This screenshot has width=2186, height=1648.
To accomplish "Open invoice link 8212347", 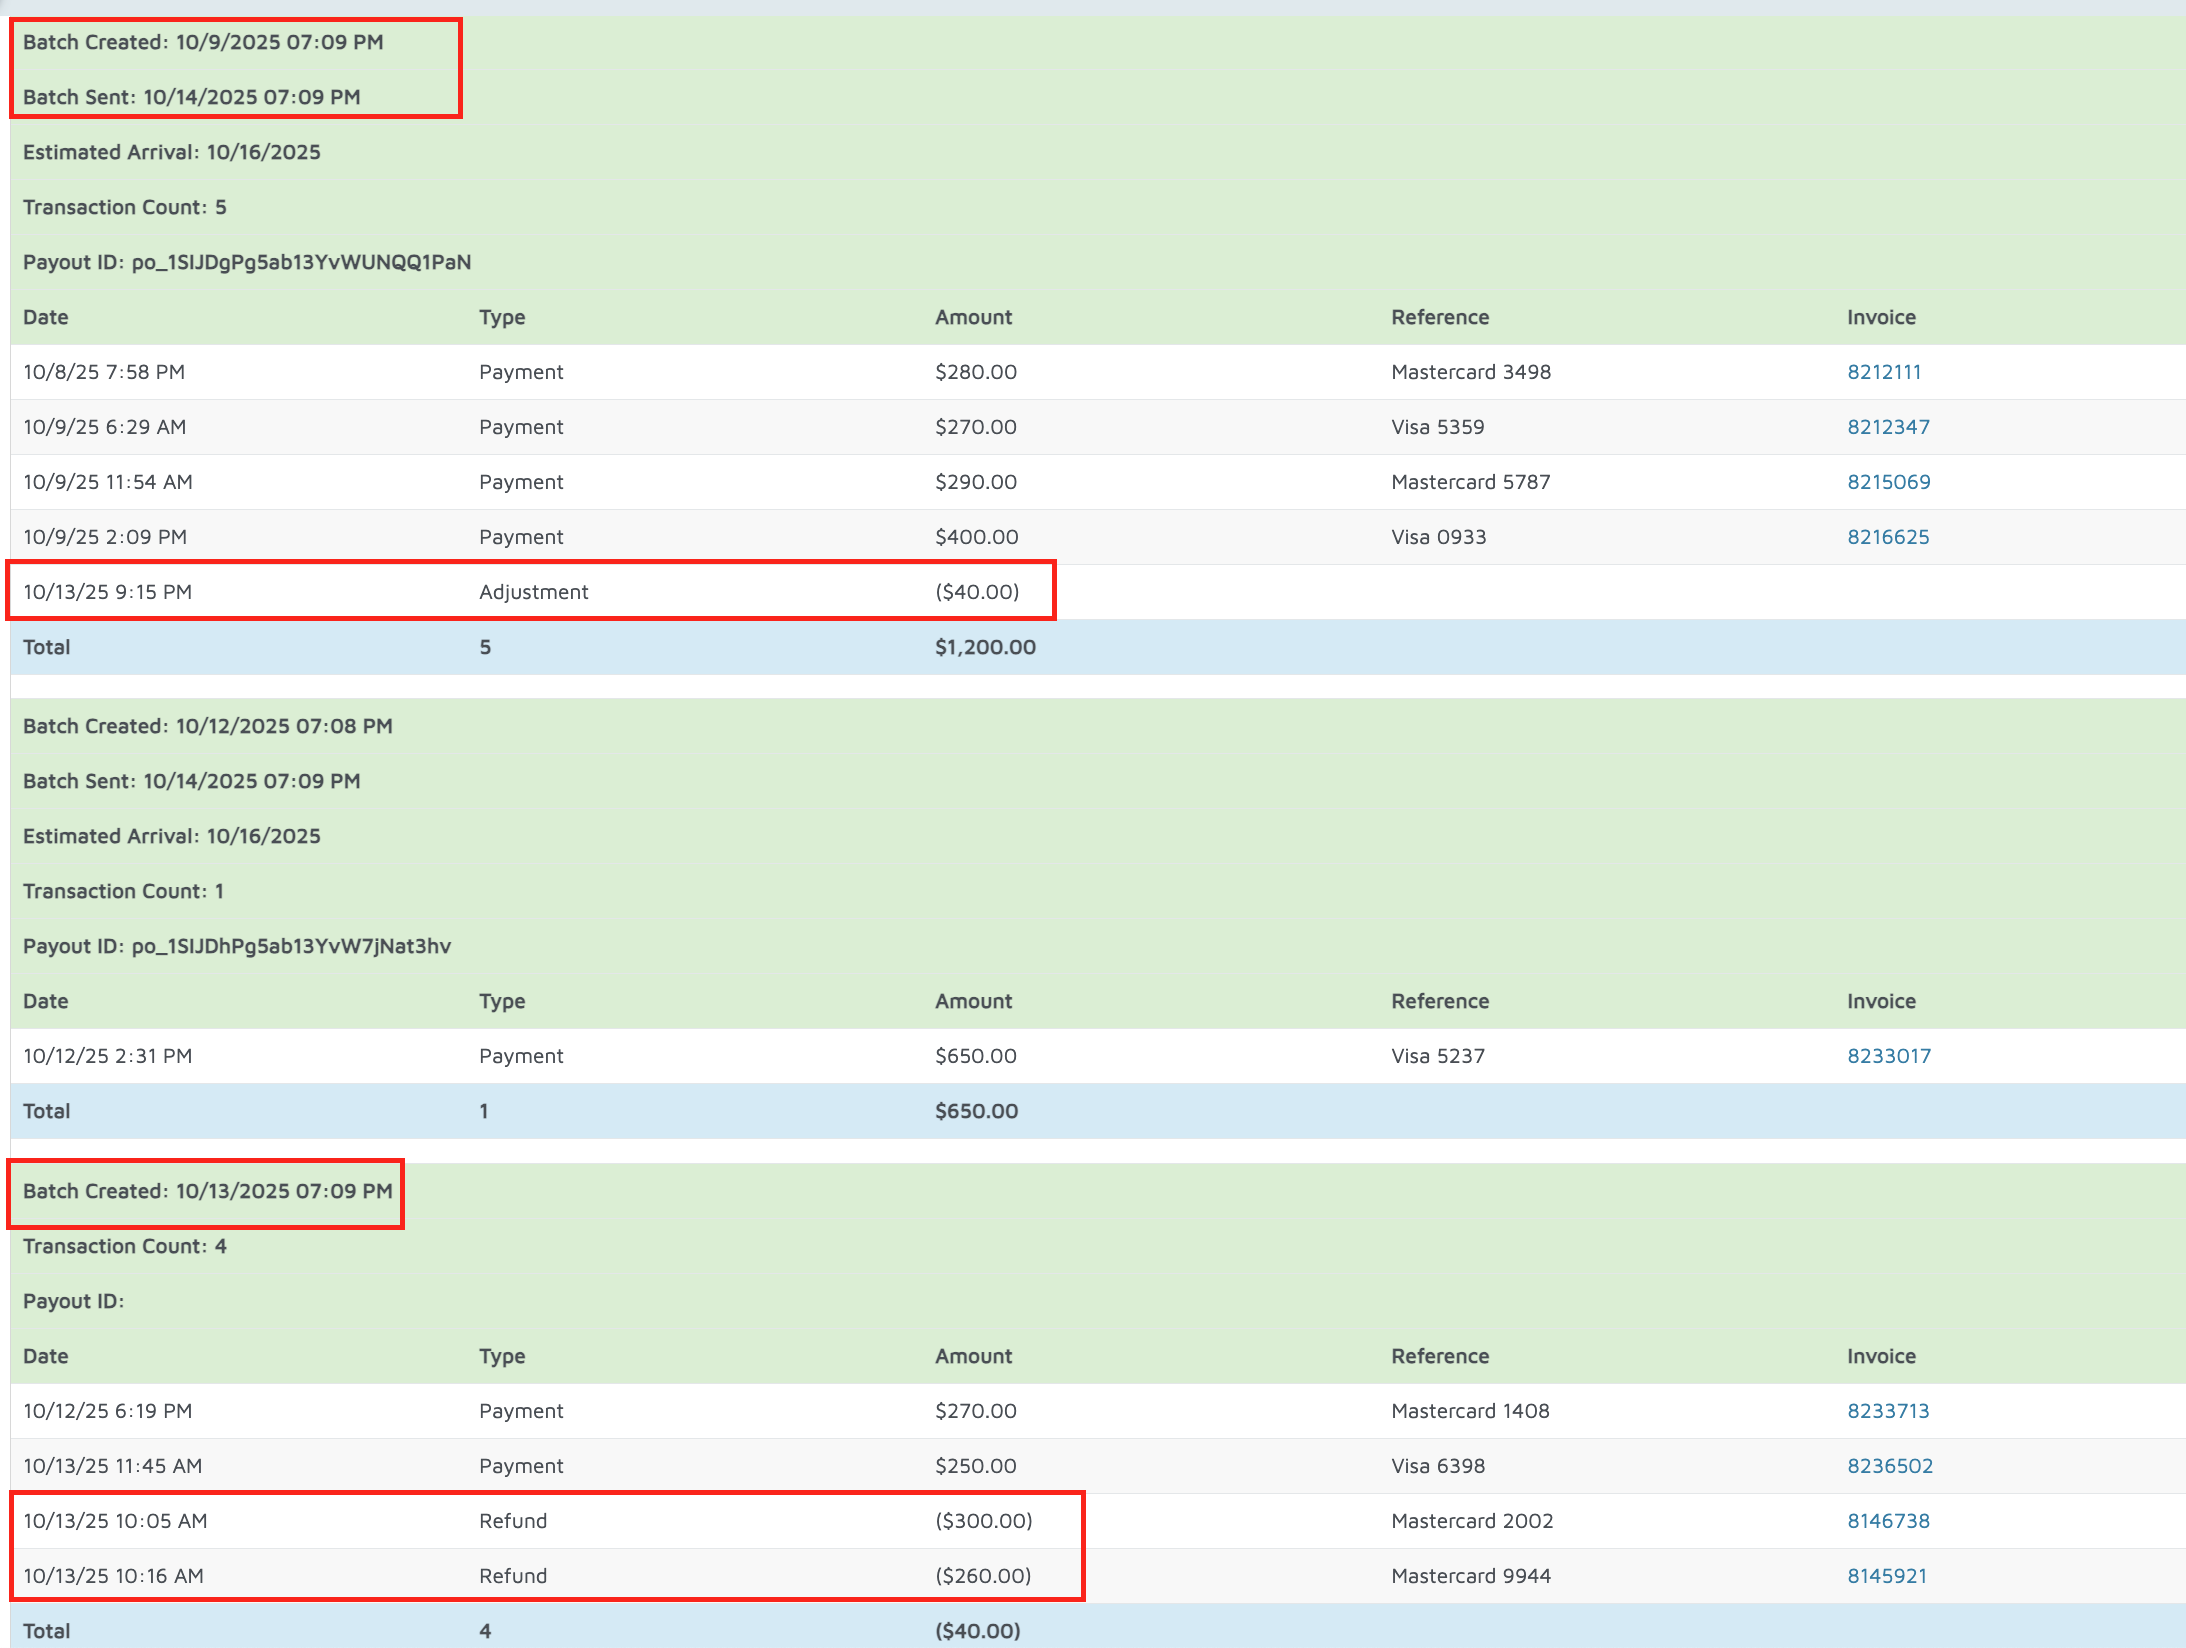I will point(1888,427).
